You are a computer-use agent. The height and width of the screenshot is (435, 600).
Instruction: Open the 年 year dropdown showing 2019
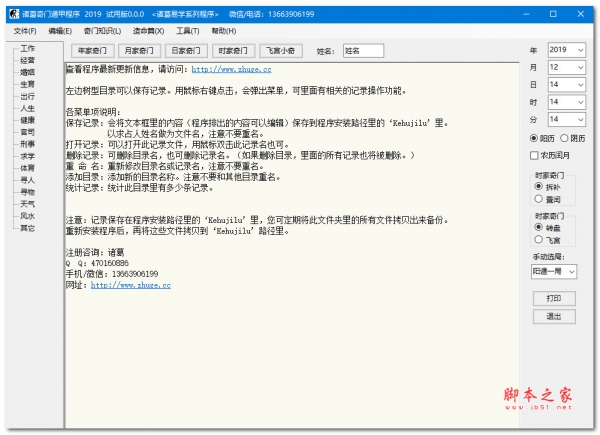click(566, 50)
